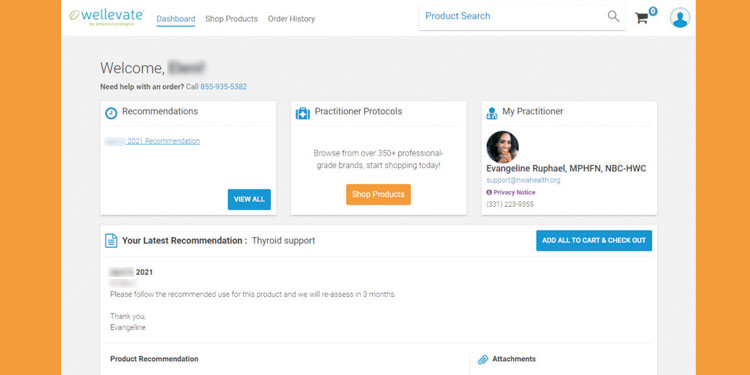Click the practitioner name Evangeline Ruphael

[566, 169]
